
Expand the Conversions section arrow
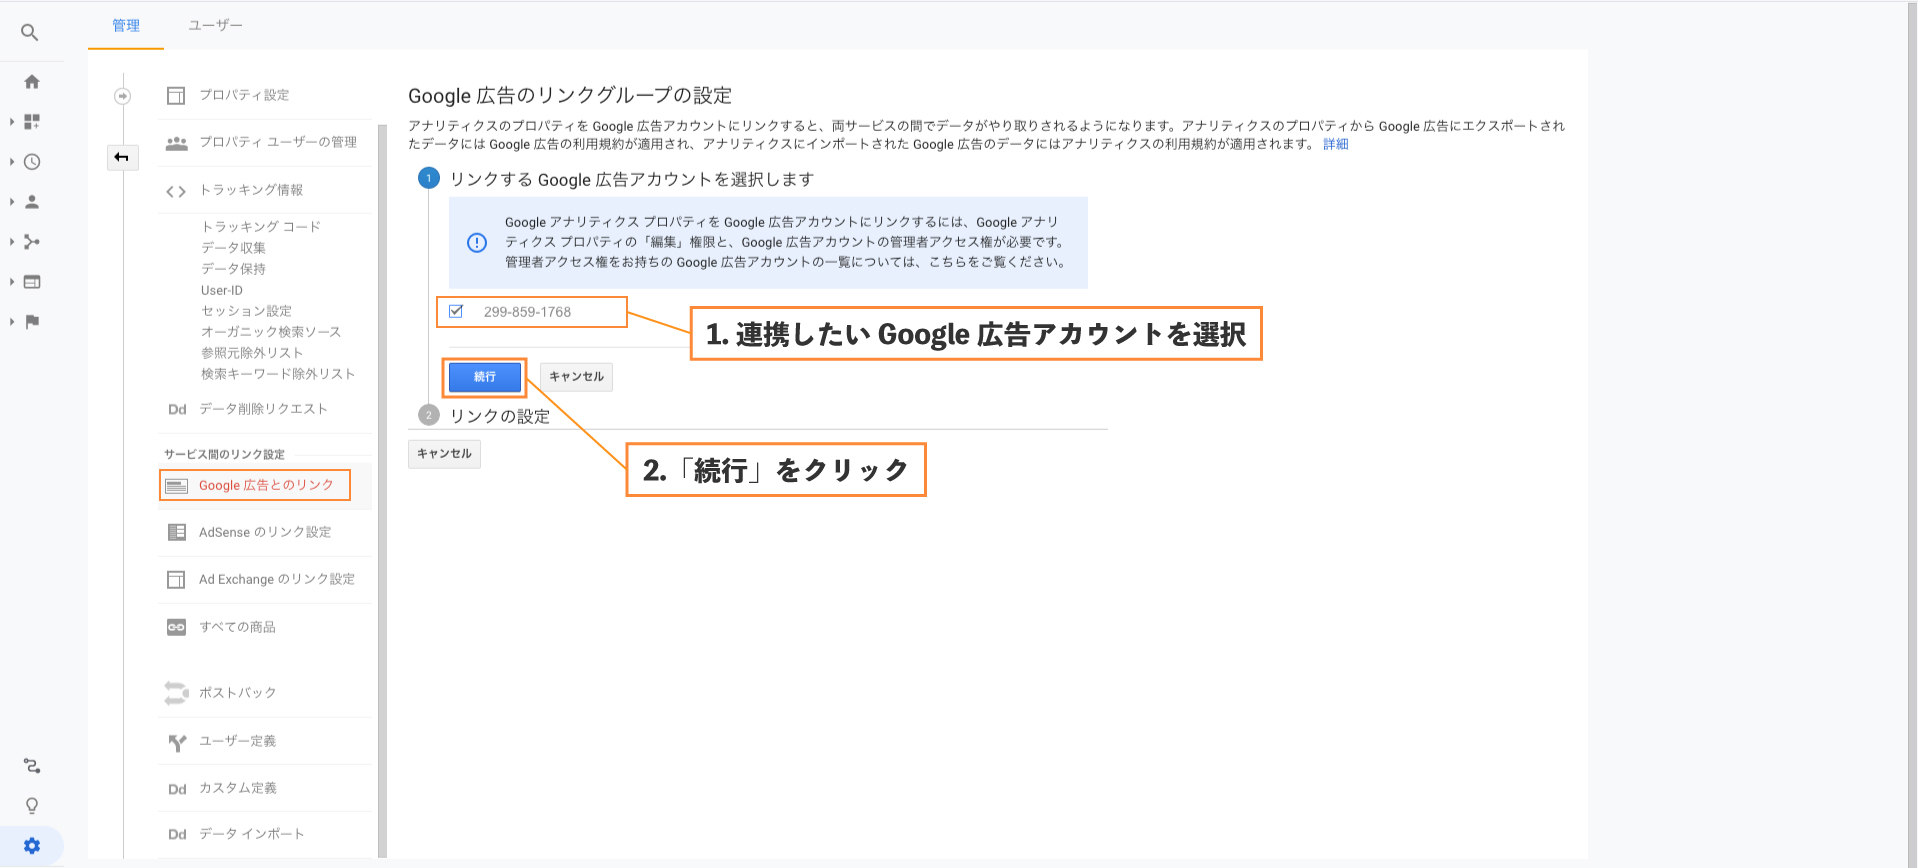12,322
